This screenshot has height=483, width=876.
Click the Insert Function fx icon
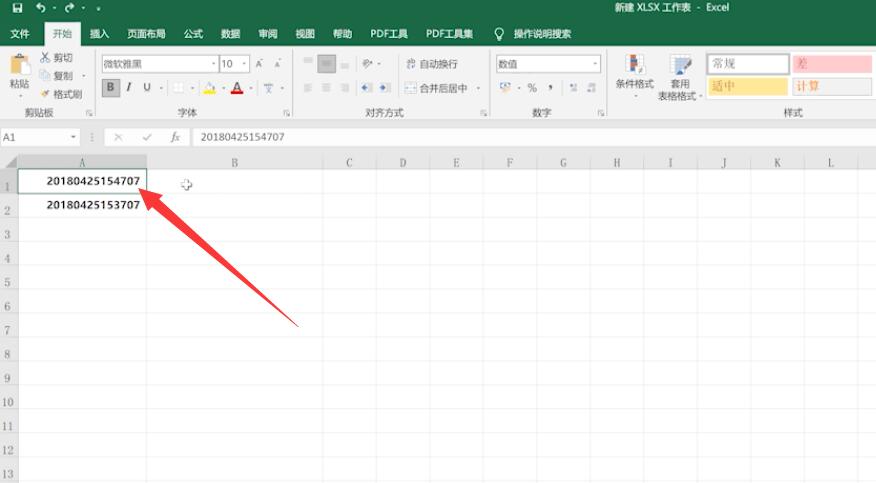(x=175, y=137)
